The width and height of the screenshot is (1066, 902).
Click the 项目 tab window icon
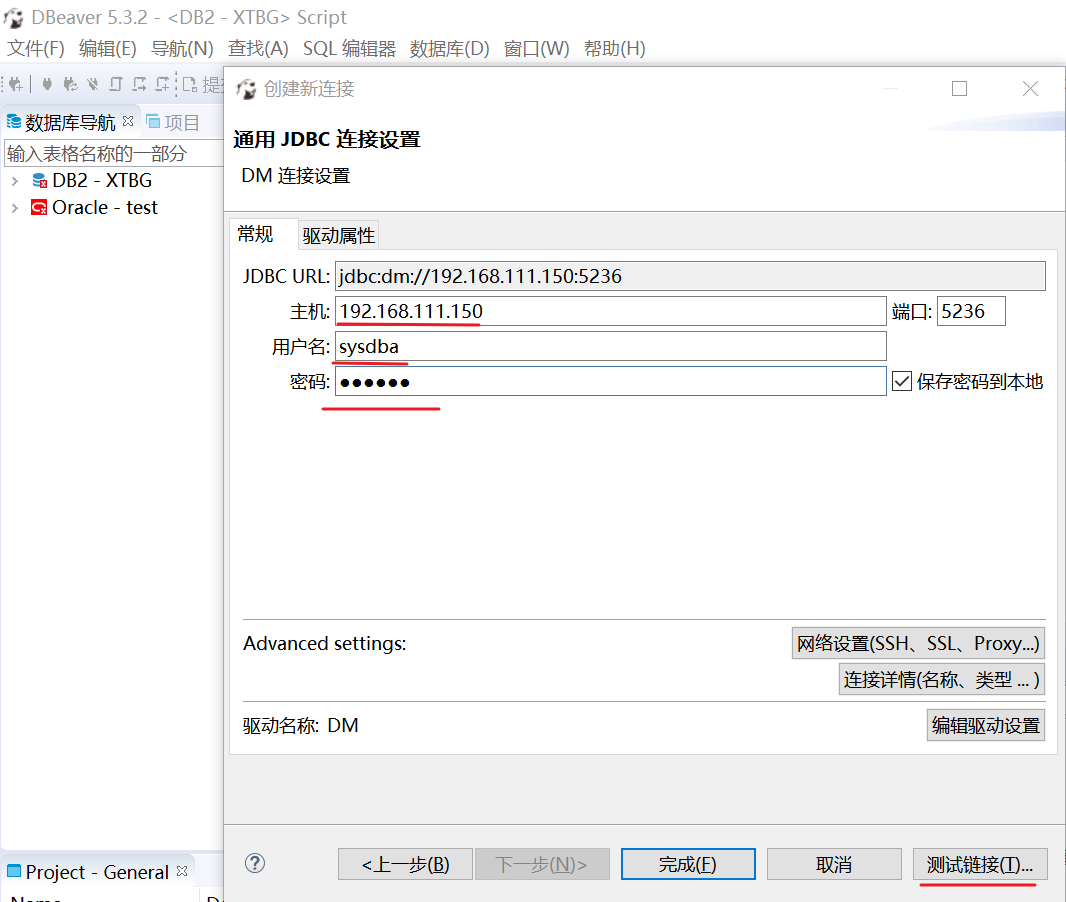click(x=154, y=122)
